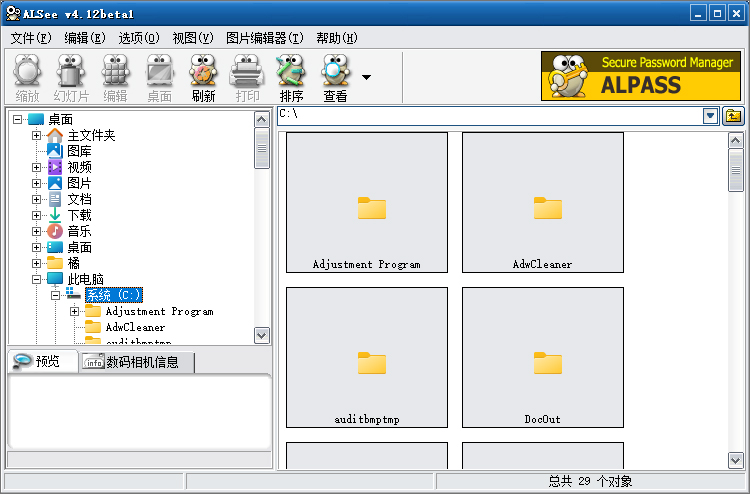Click the View (查看) toolbar icon
Viewport: 750px width, 494px height.
tap(335, 78)
